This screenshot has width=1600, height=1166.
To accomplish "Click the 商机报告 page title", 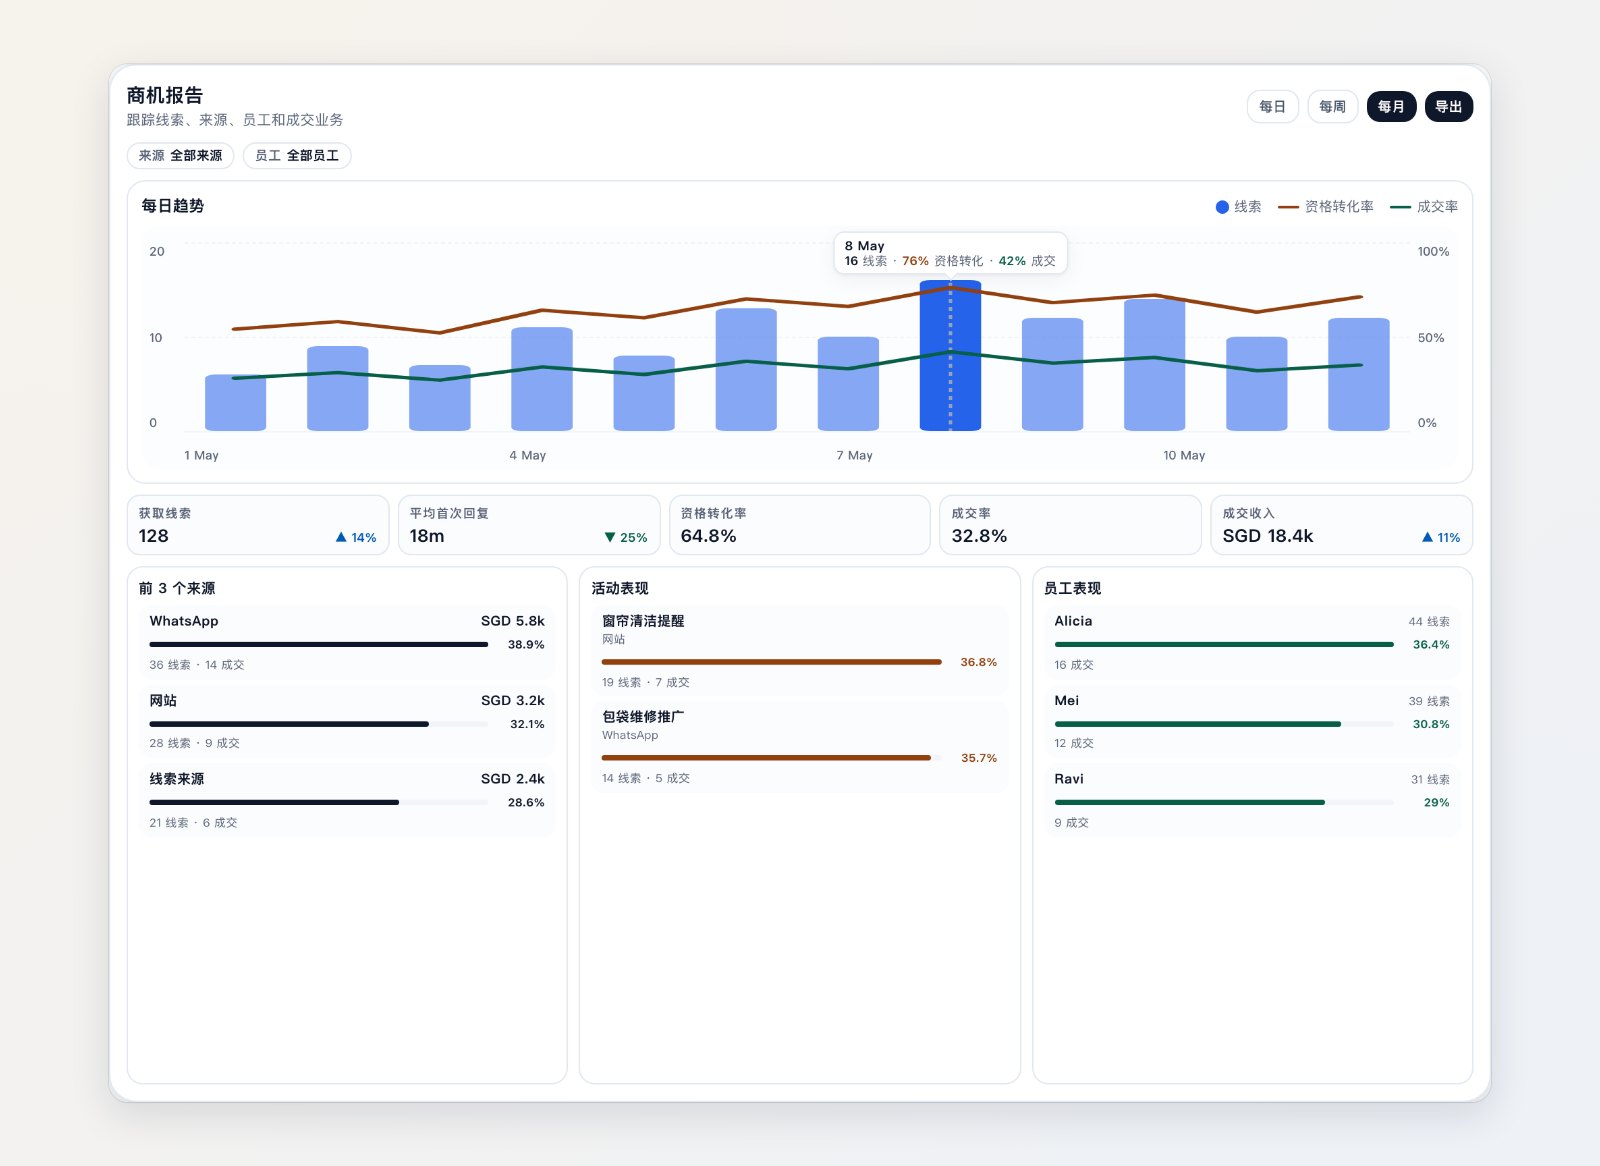I will (x=165, y=95).
